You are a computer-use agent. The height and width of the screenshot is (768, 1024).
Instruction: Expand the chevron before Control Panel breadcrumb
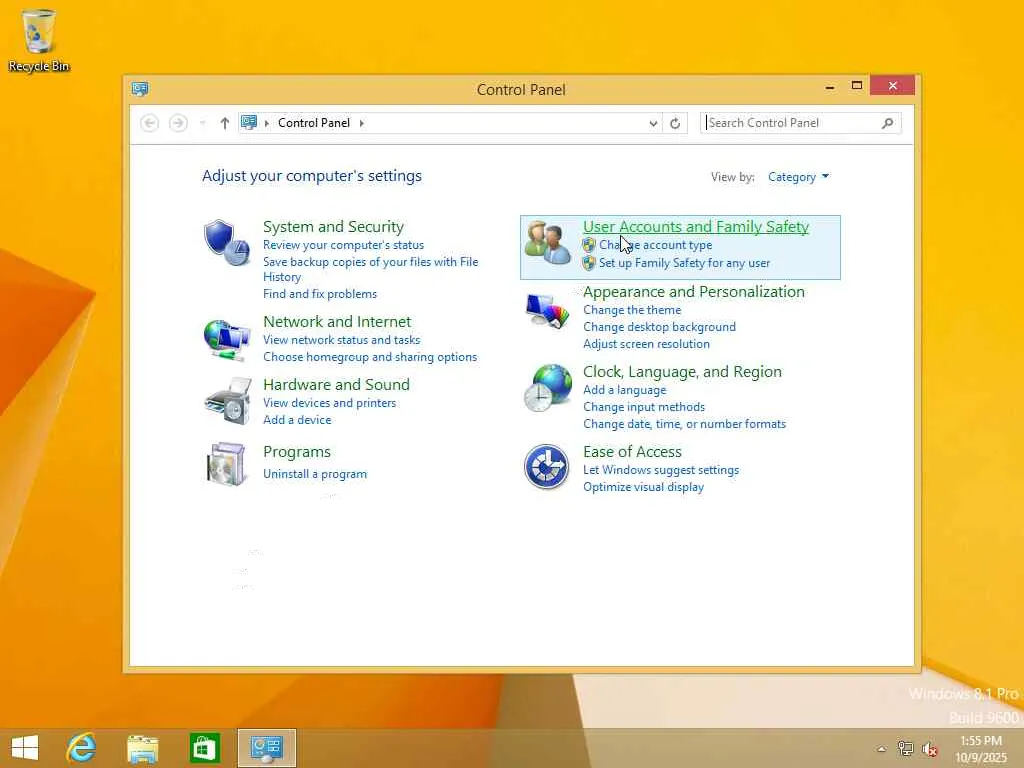click(x=266, y=123)
